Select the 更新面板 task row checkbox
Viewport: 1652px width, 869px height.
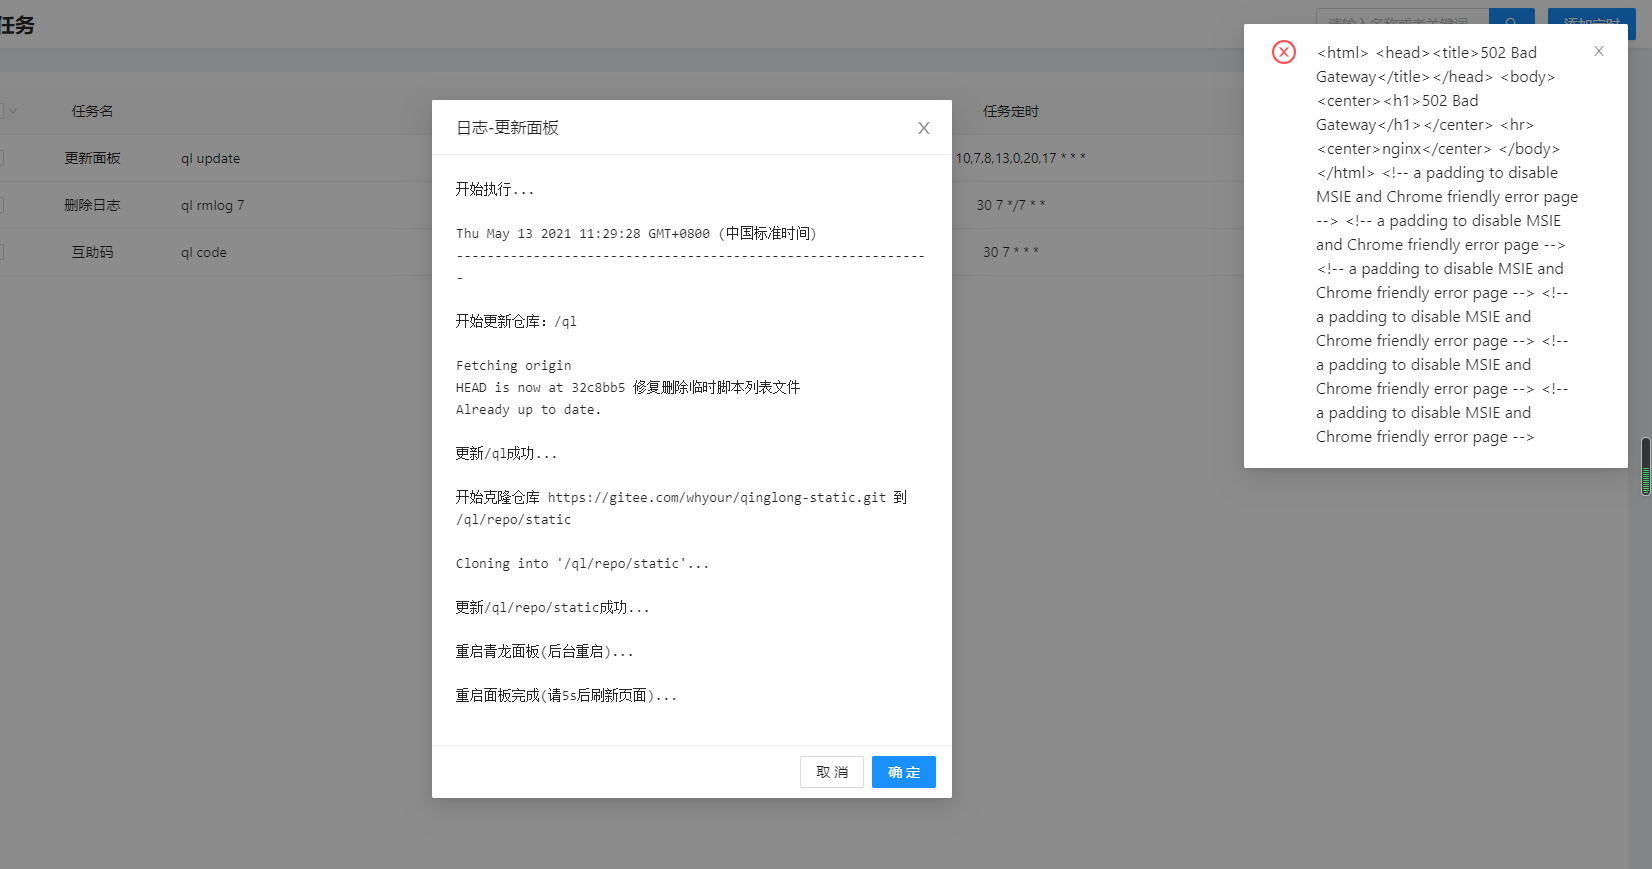1,158
